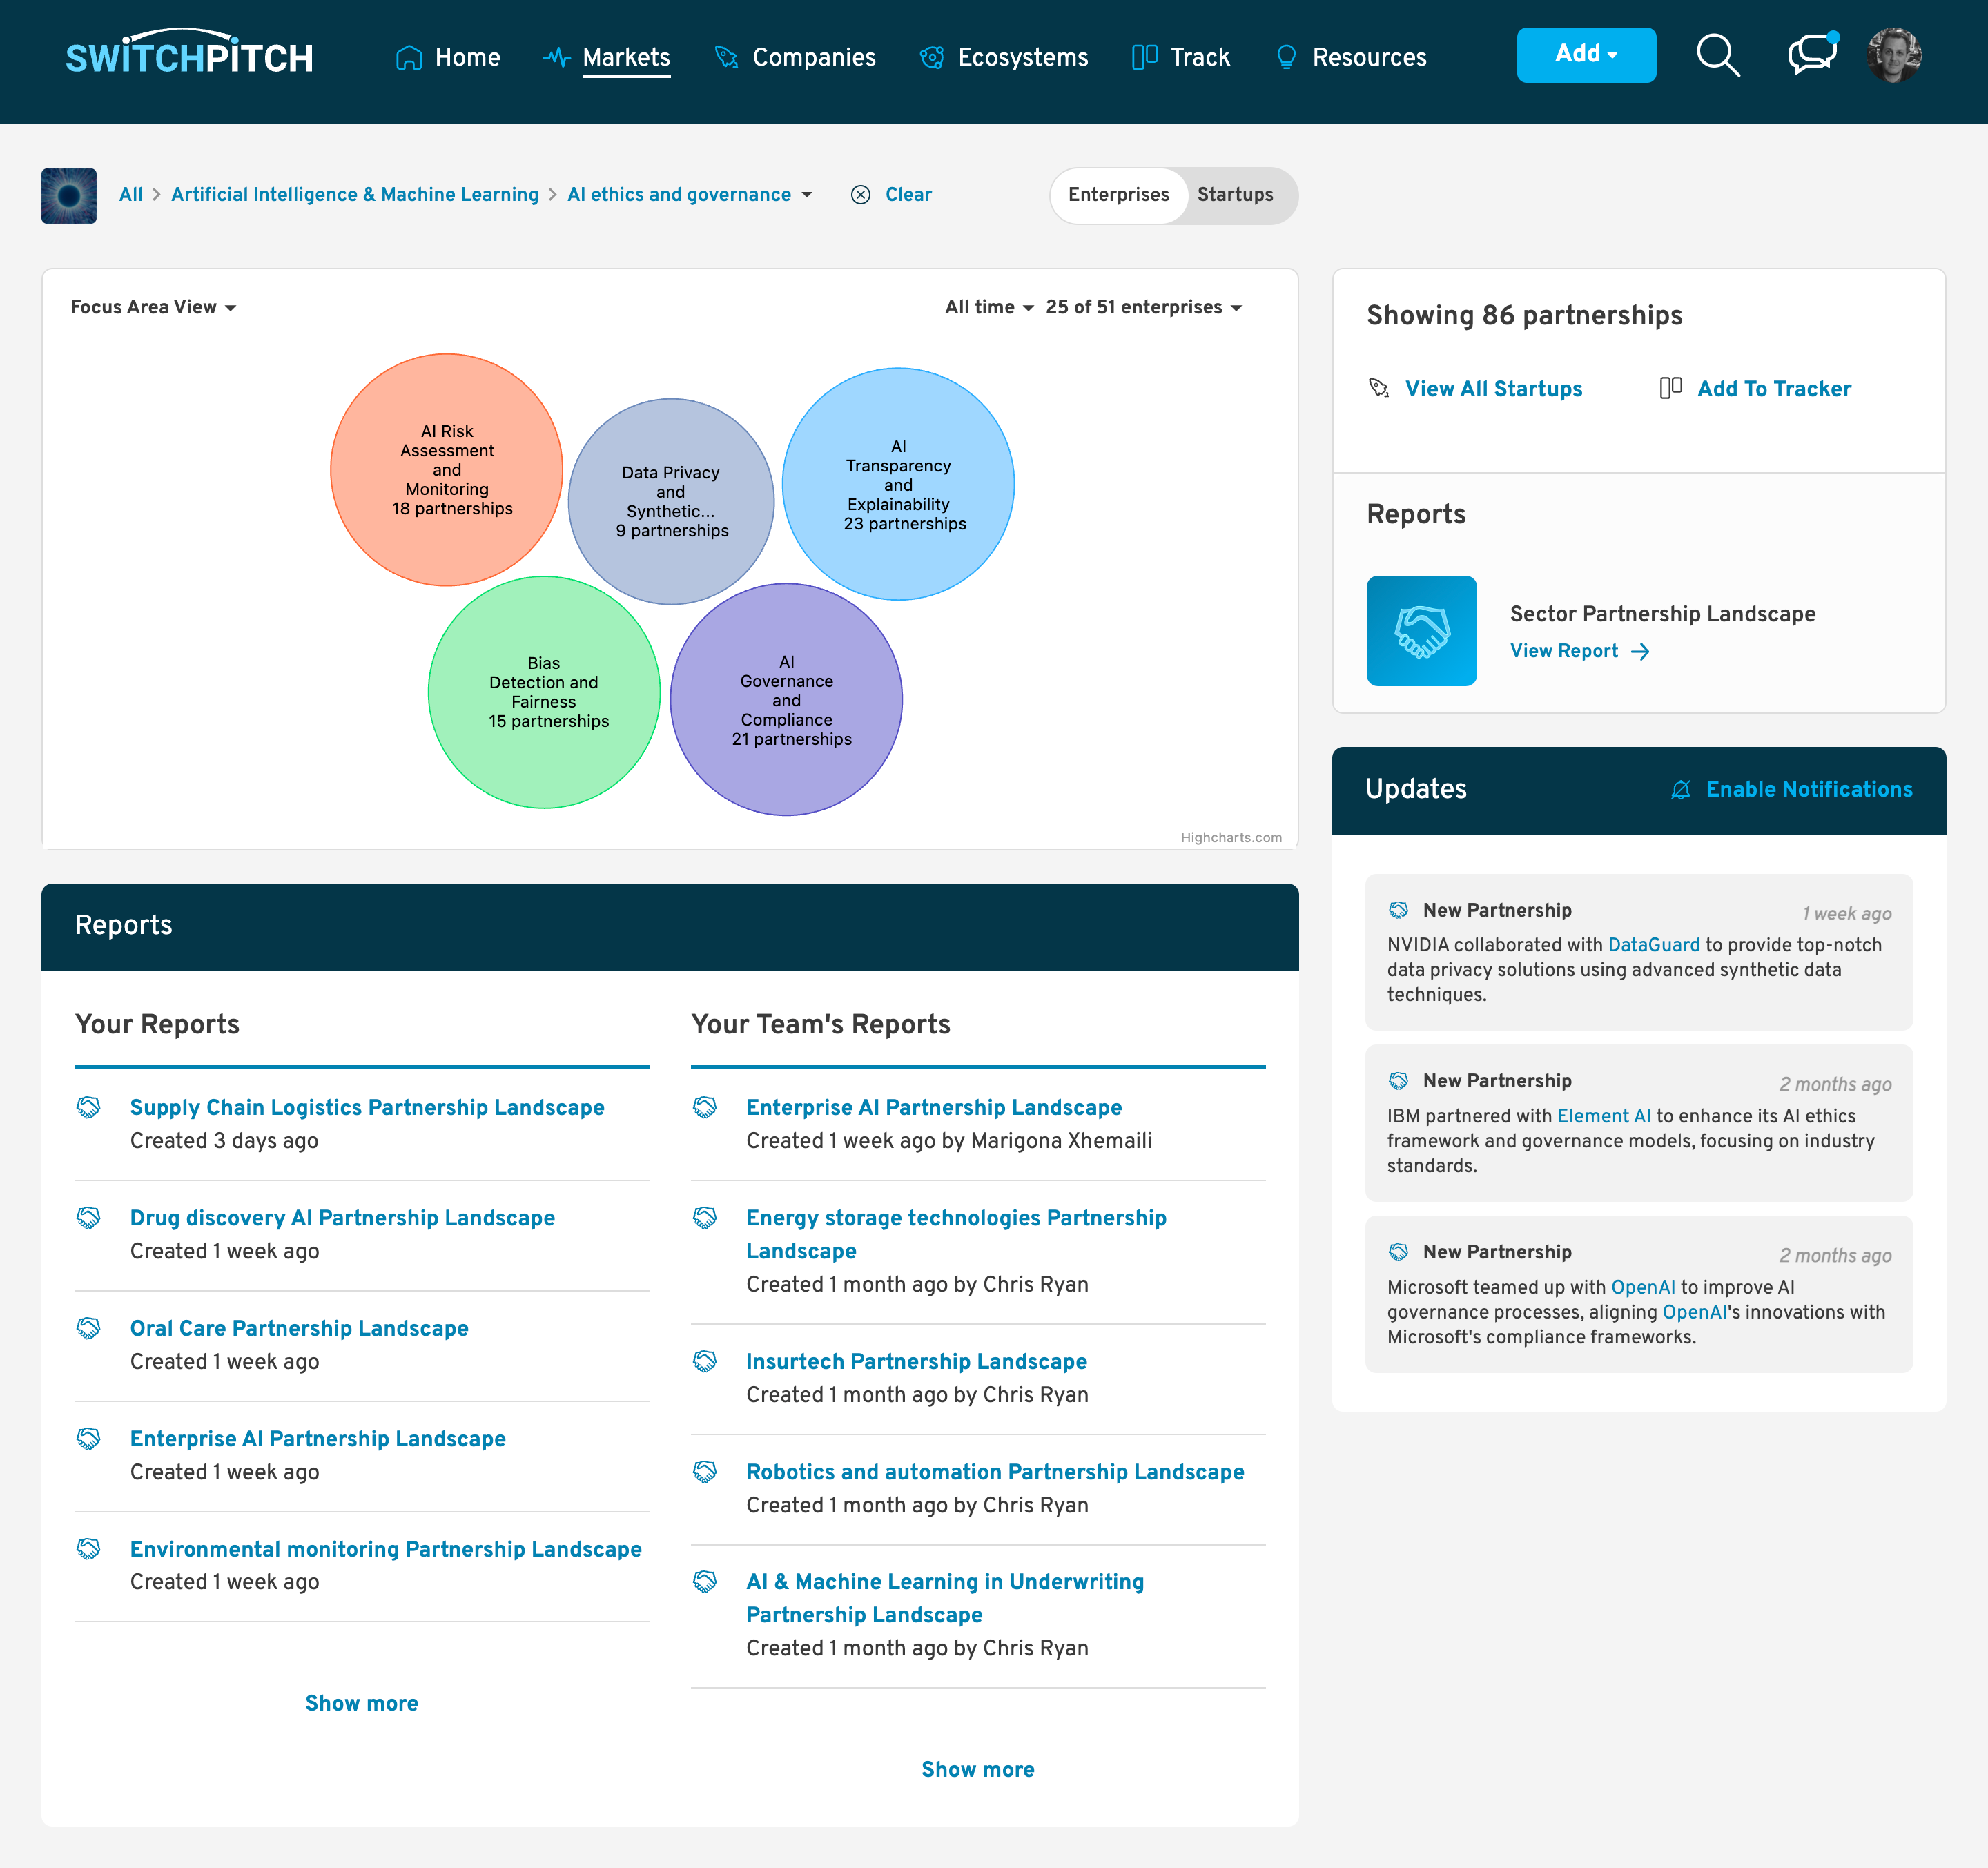Open the DataGuard company link
Image resolution: width=1988 pixels, height=1868 pixels.
pyautogui.click(x=1653, y=945)
